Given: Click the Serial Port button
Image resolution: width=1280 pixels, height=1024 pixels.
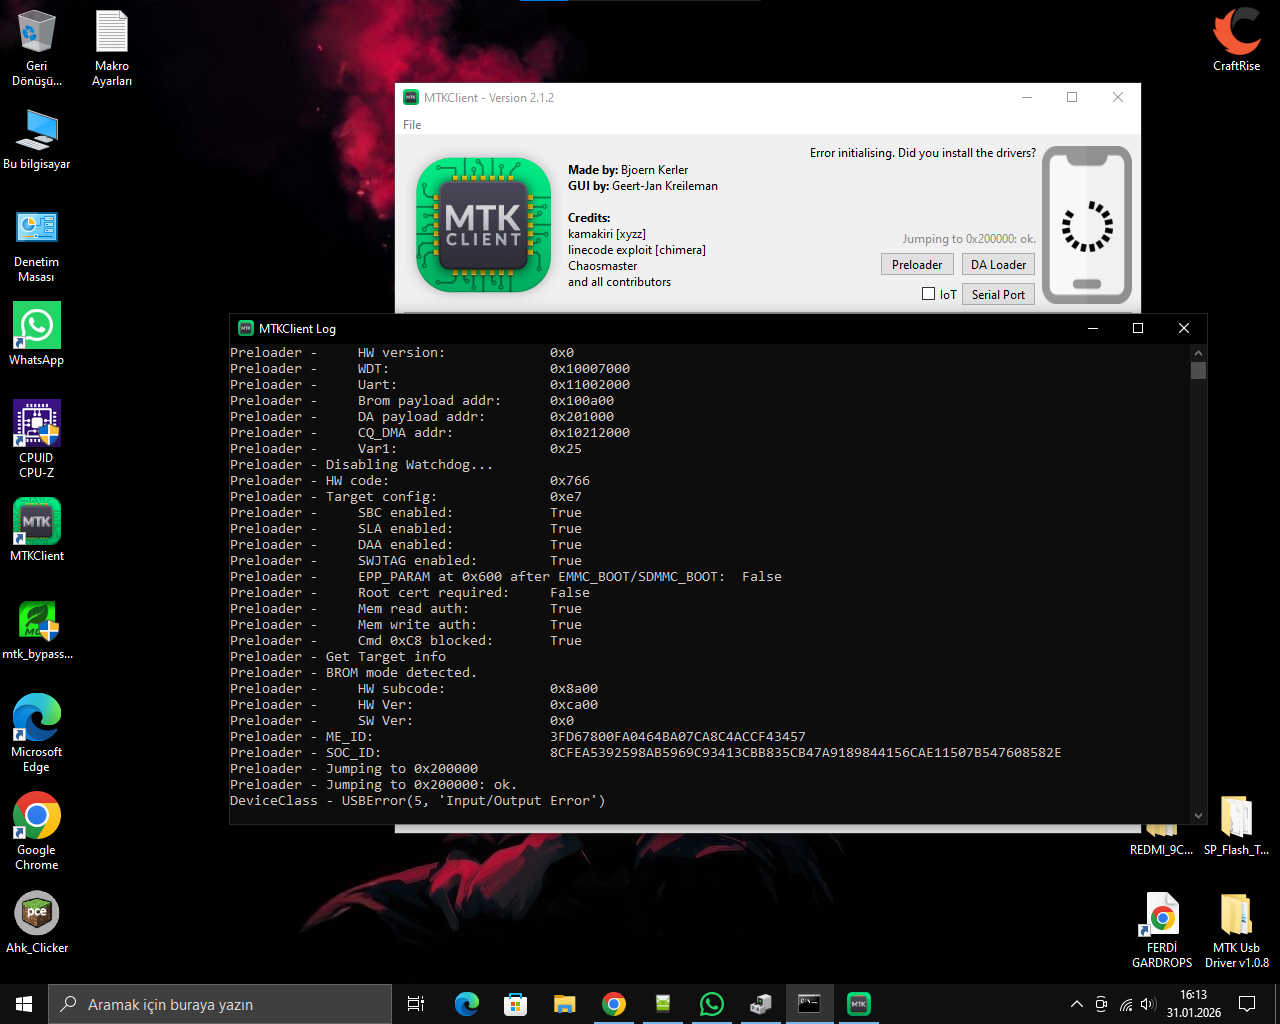Looking at the screenshot, I should pyautogui.click(x=998, y=294).
